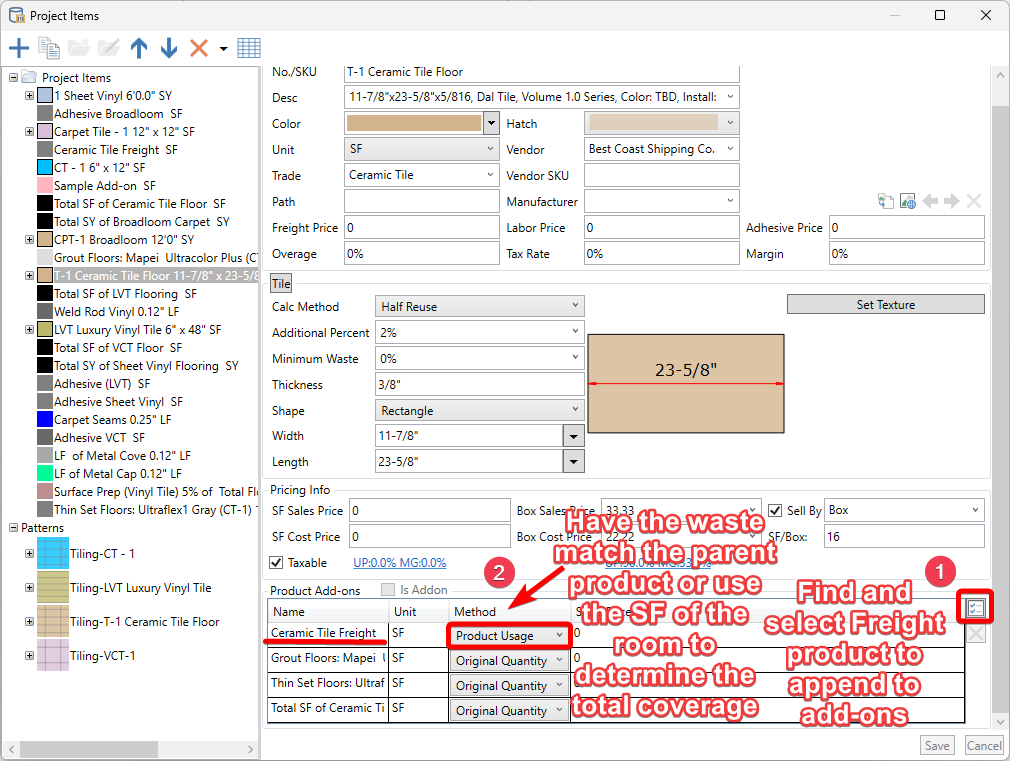Open the Calc Method Half Reuse dropdown
The image size is (1010, 761).
pos(480,307)
